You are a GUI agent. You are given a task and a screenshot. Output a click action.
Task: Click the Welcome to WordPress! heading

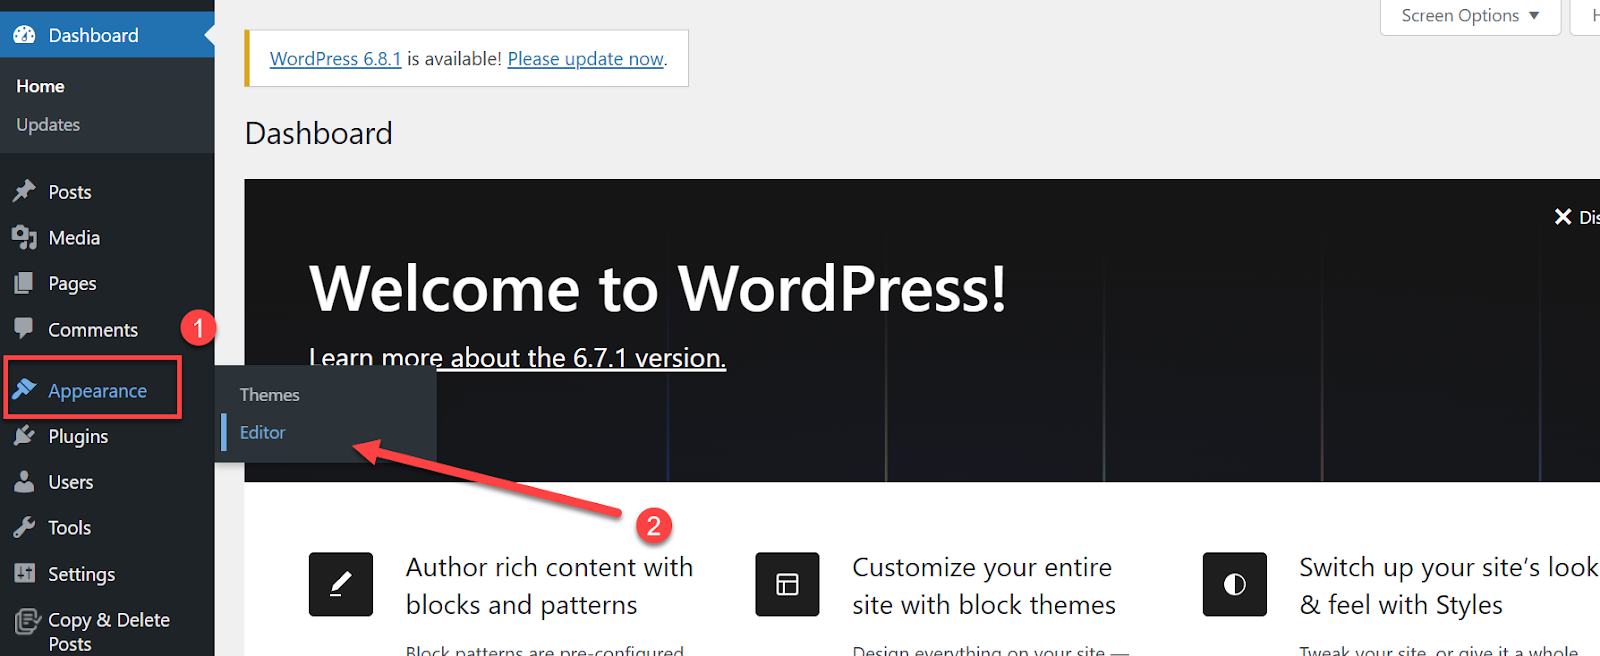pyautogui.click(x=657, y=289)
